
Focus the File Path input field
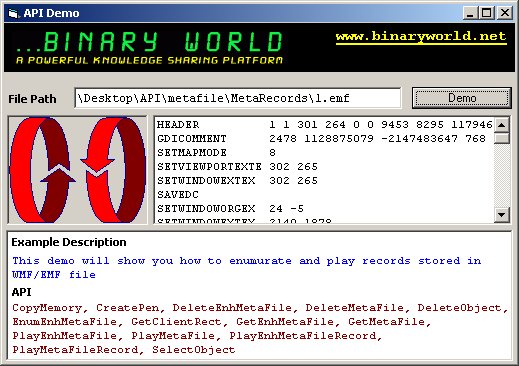point(238,98)
